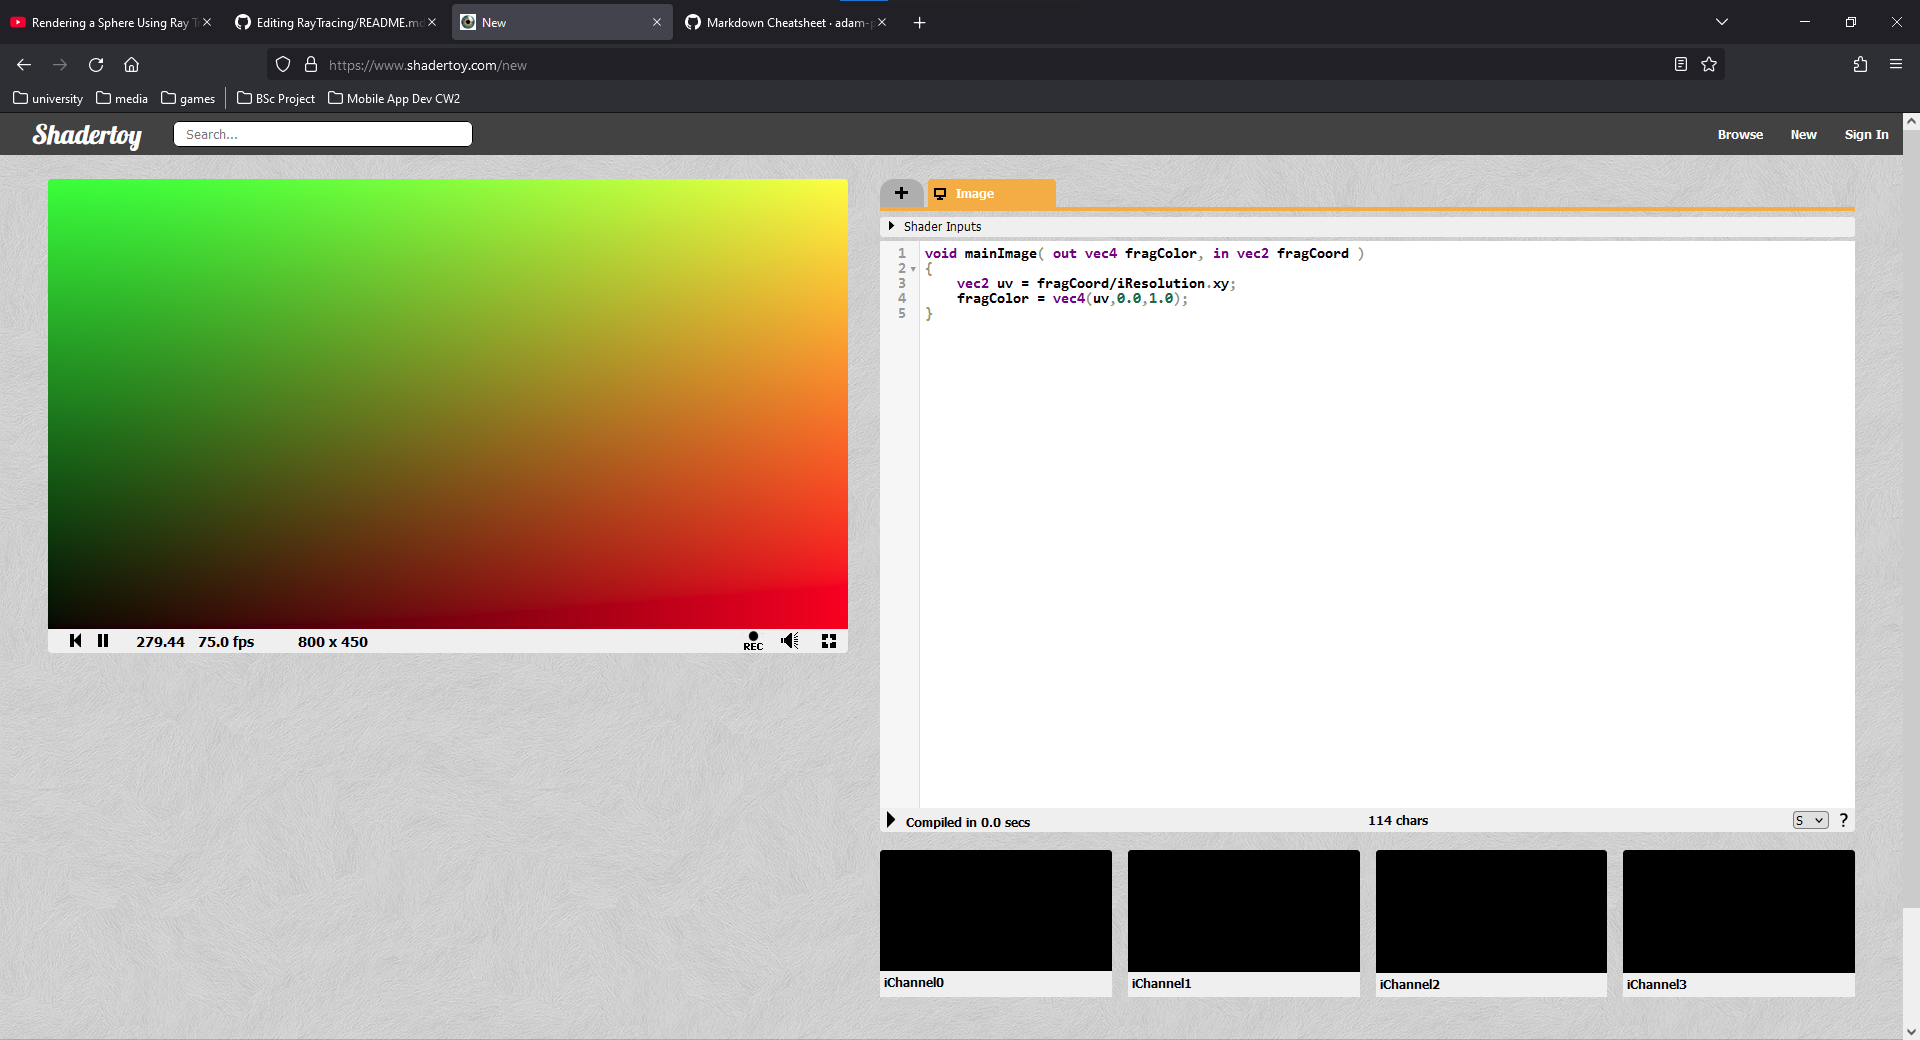Click the shield tracking protection toggle
The height and width of the screenshot is (1040, 1920).
[283, 64]
